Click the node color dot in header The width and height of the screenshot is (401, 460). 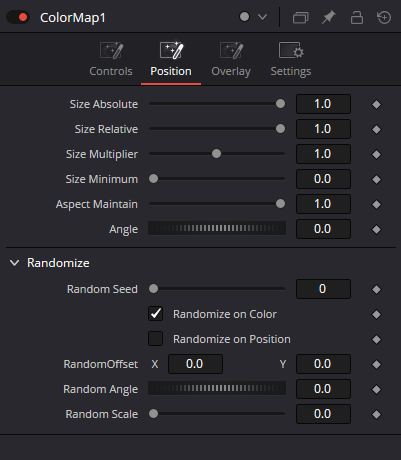click(244, 17)
